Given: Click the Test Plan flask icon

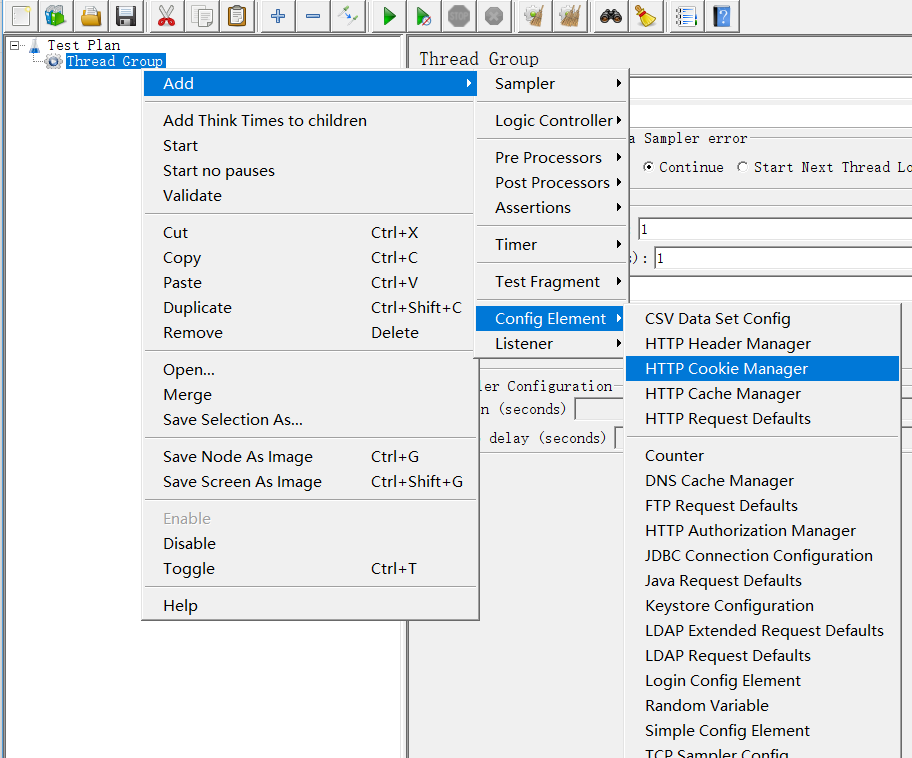Looking at the screenshot, I should click(x=35, y=45).
